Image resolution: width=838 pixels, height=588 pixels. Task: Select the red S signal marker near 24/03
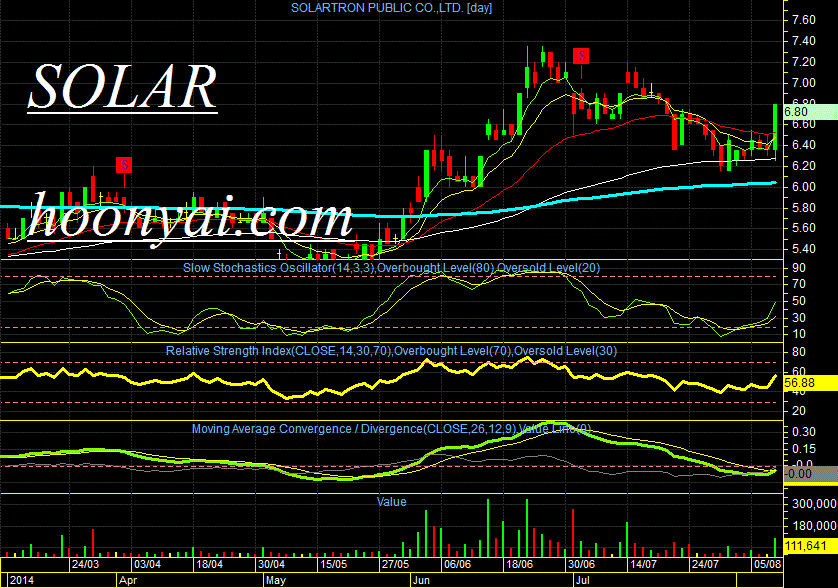tap(124, 165)
